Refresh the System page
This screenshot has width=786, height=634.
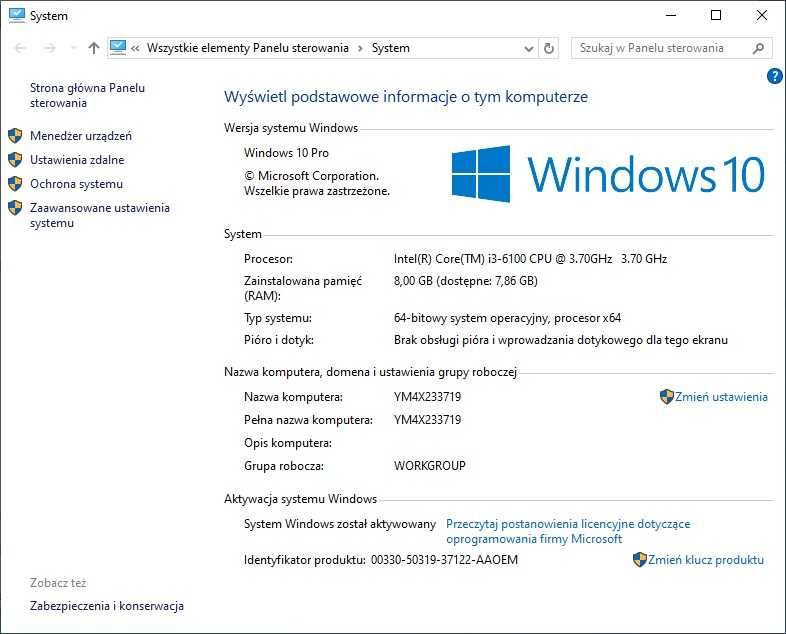(x=549, y=48)
